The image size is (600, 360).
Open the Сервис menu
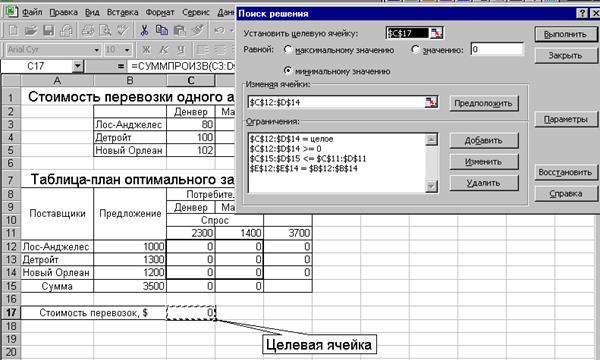196,12
